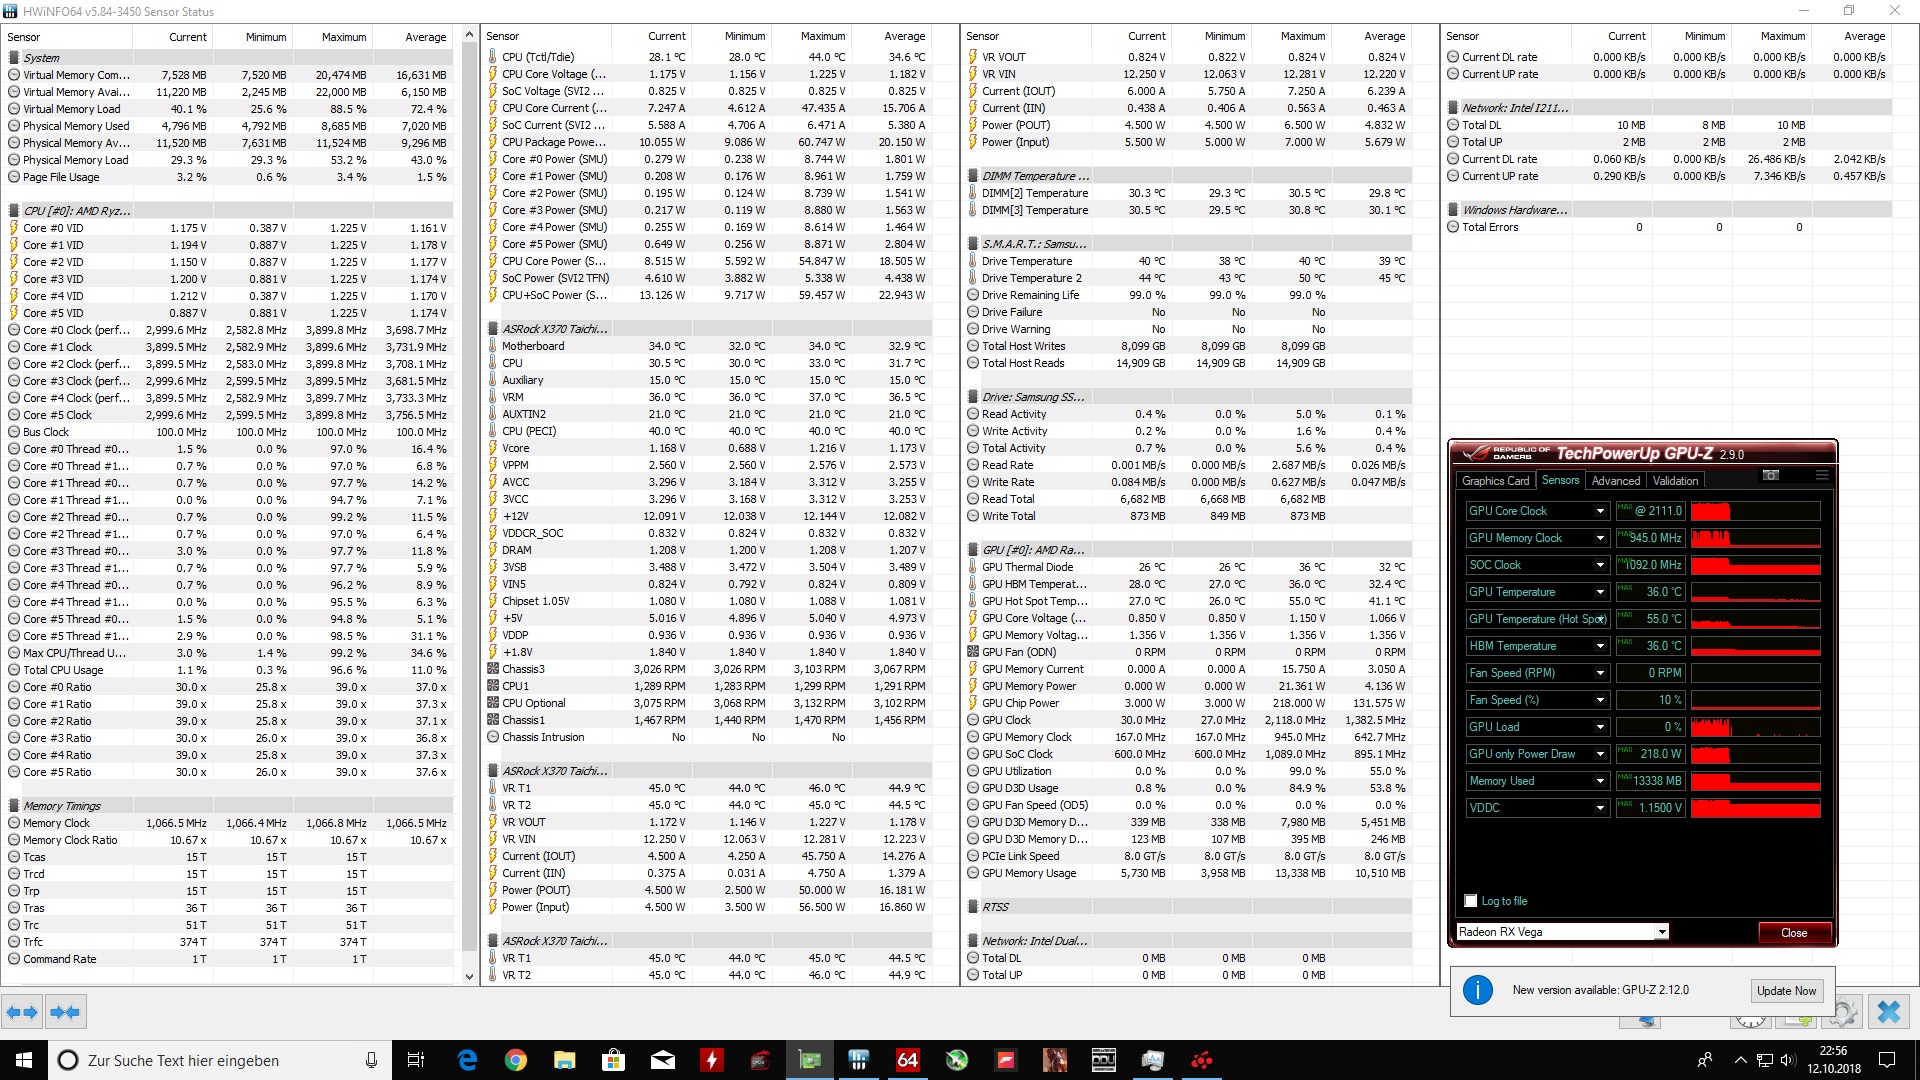The image size is (1920, 1080).
Task: Click the GPU Load history graph in GPU-Z
Action: (1755, 727)
